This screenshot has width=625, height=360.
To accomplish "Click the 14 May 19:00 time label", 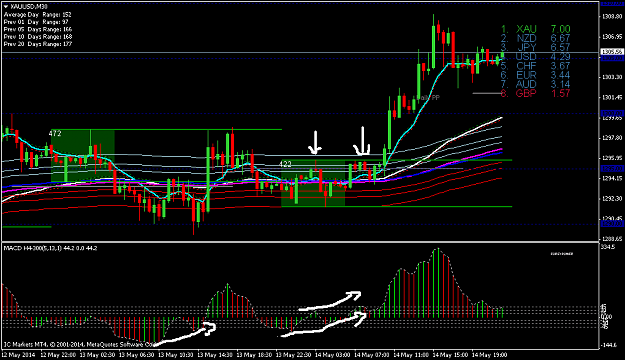I will (x=489, y=355).
